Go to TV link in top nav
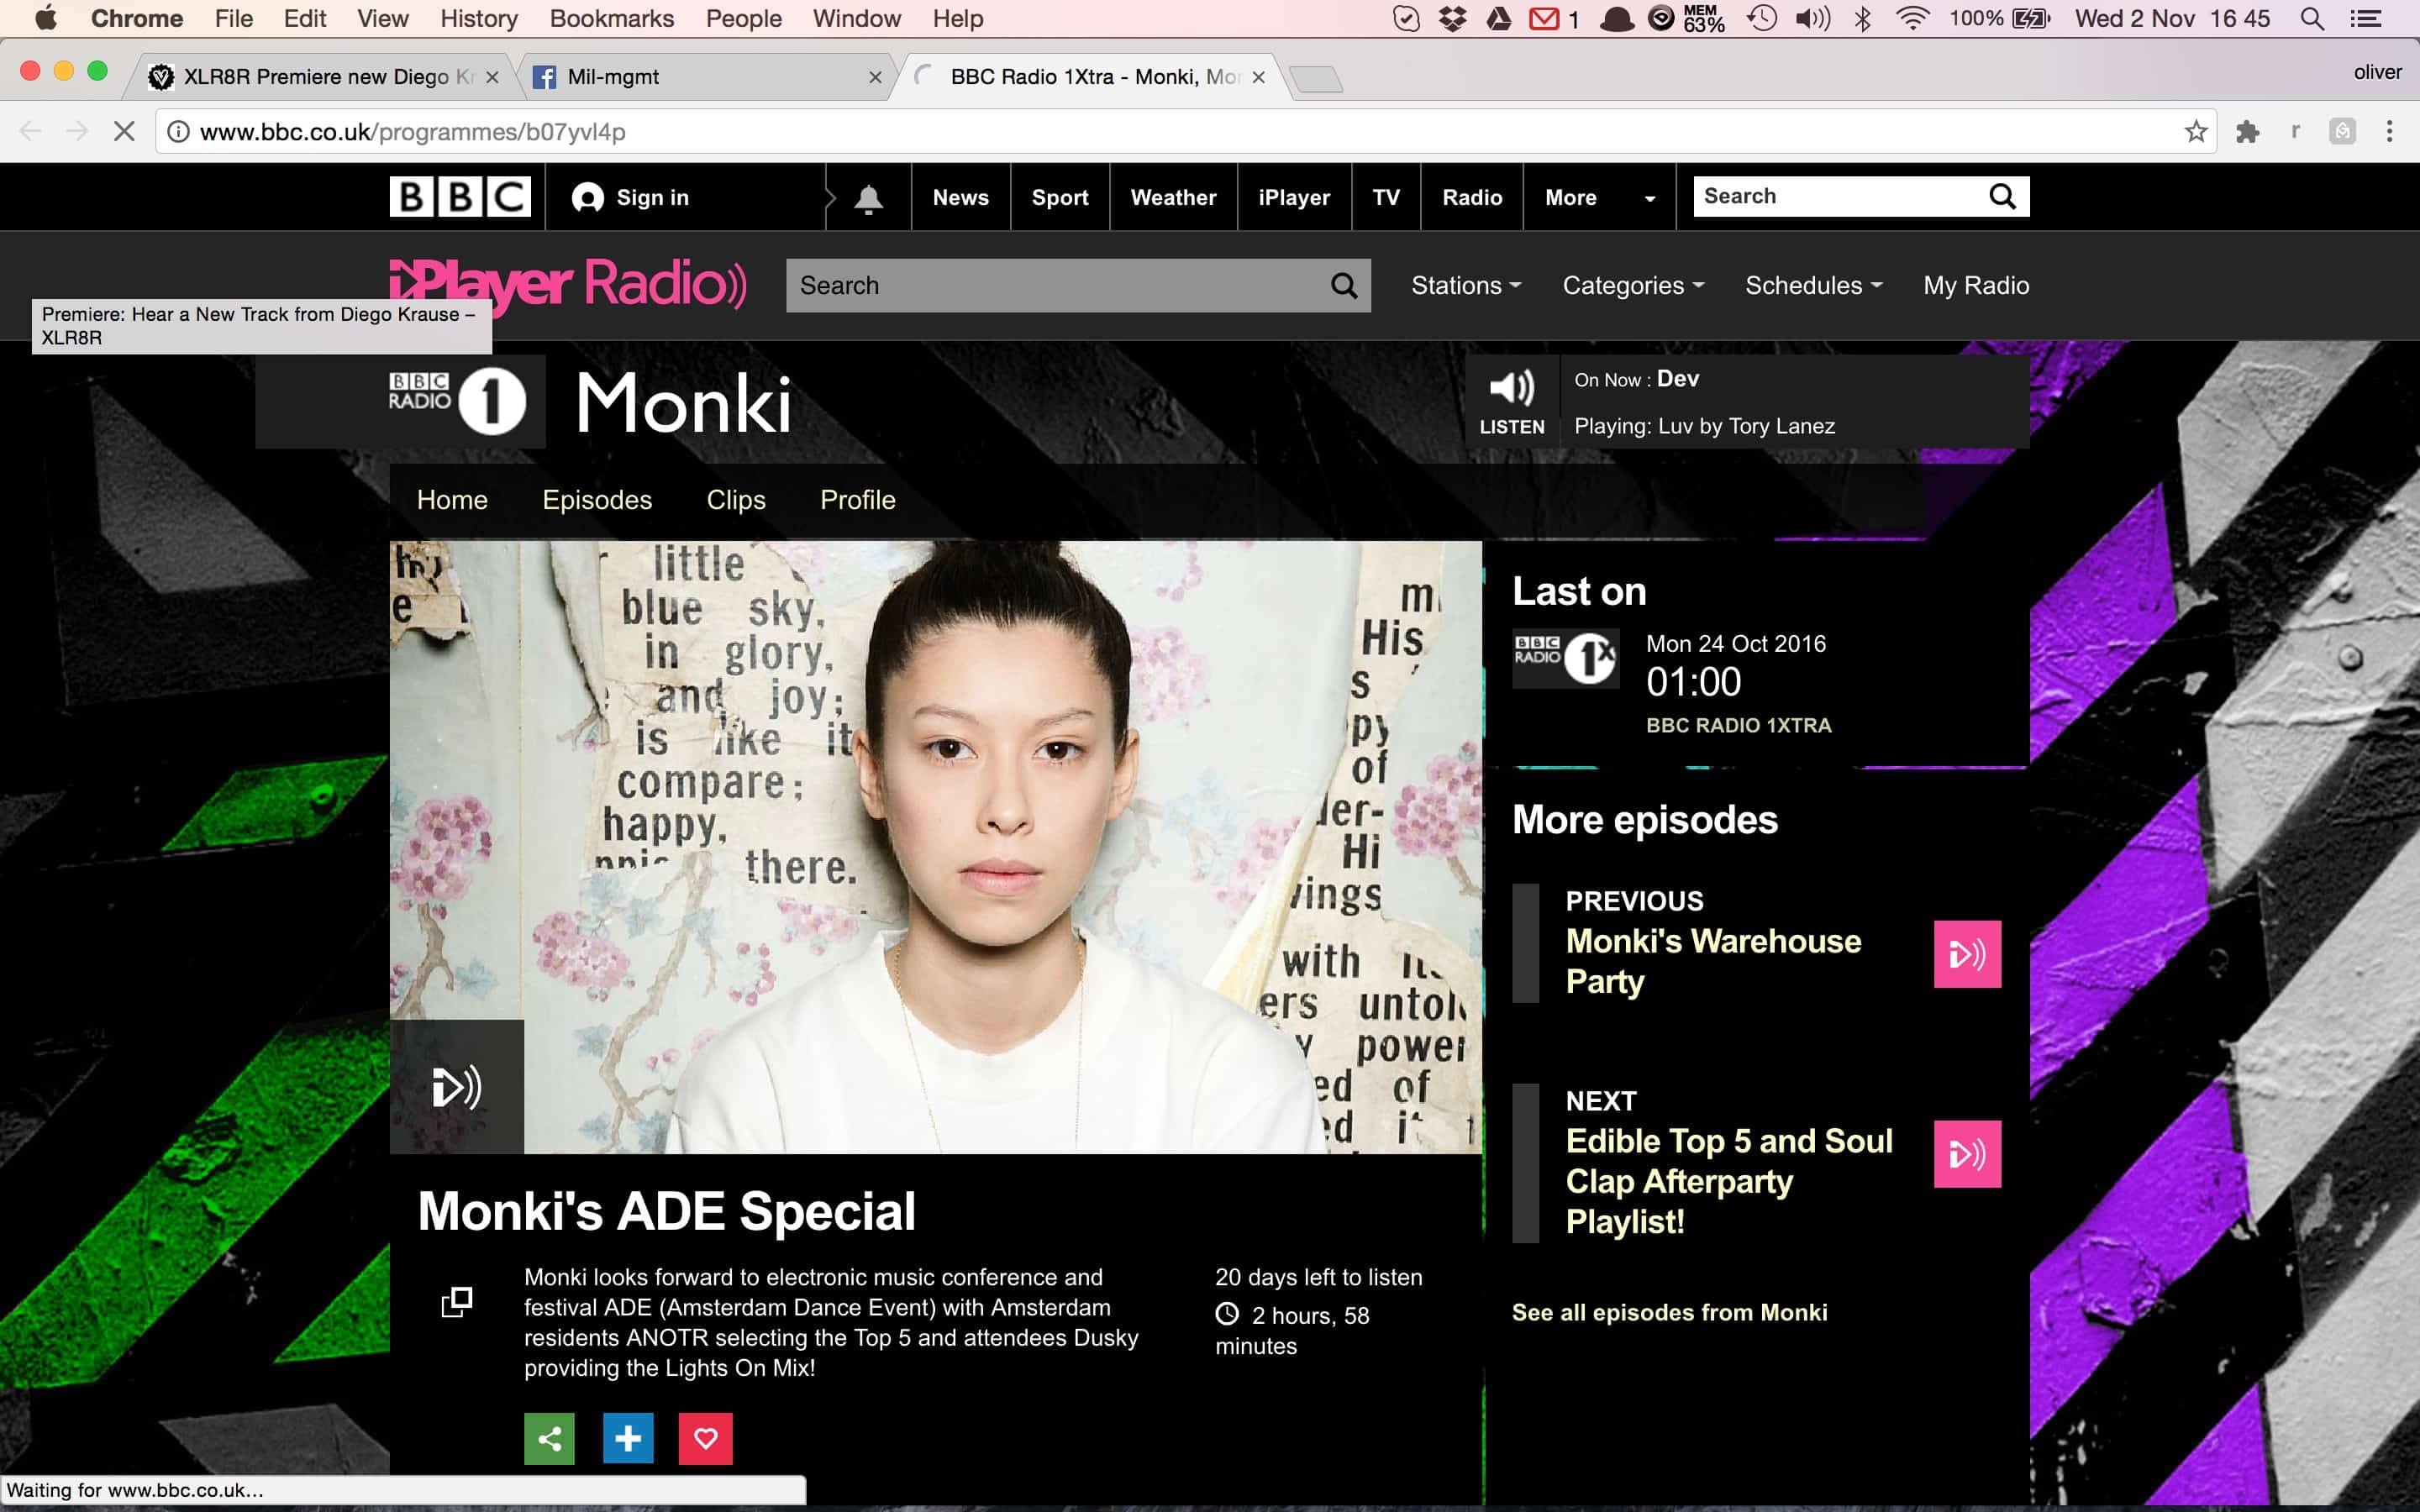 (x=1386, y=198)
